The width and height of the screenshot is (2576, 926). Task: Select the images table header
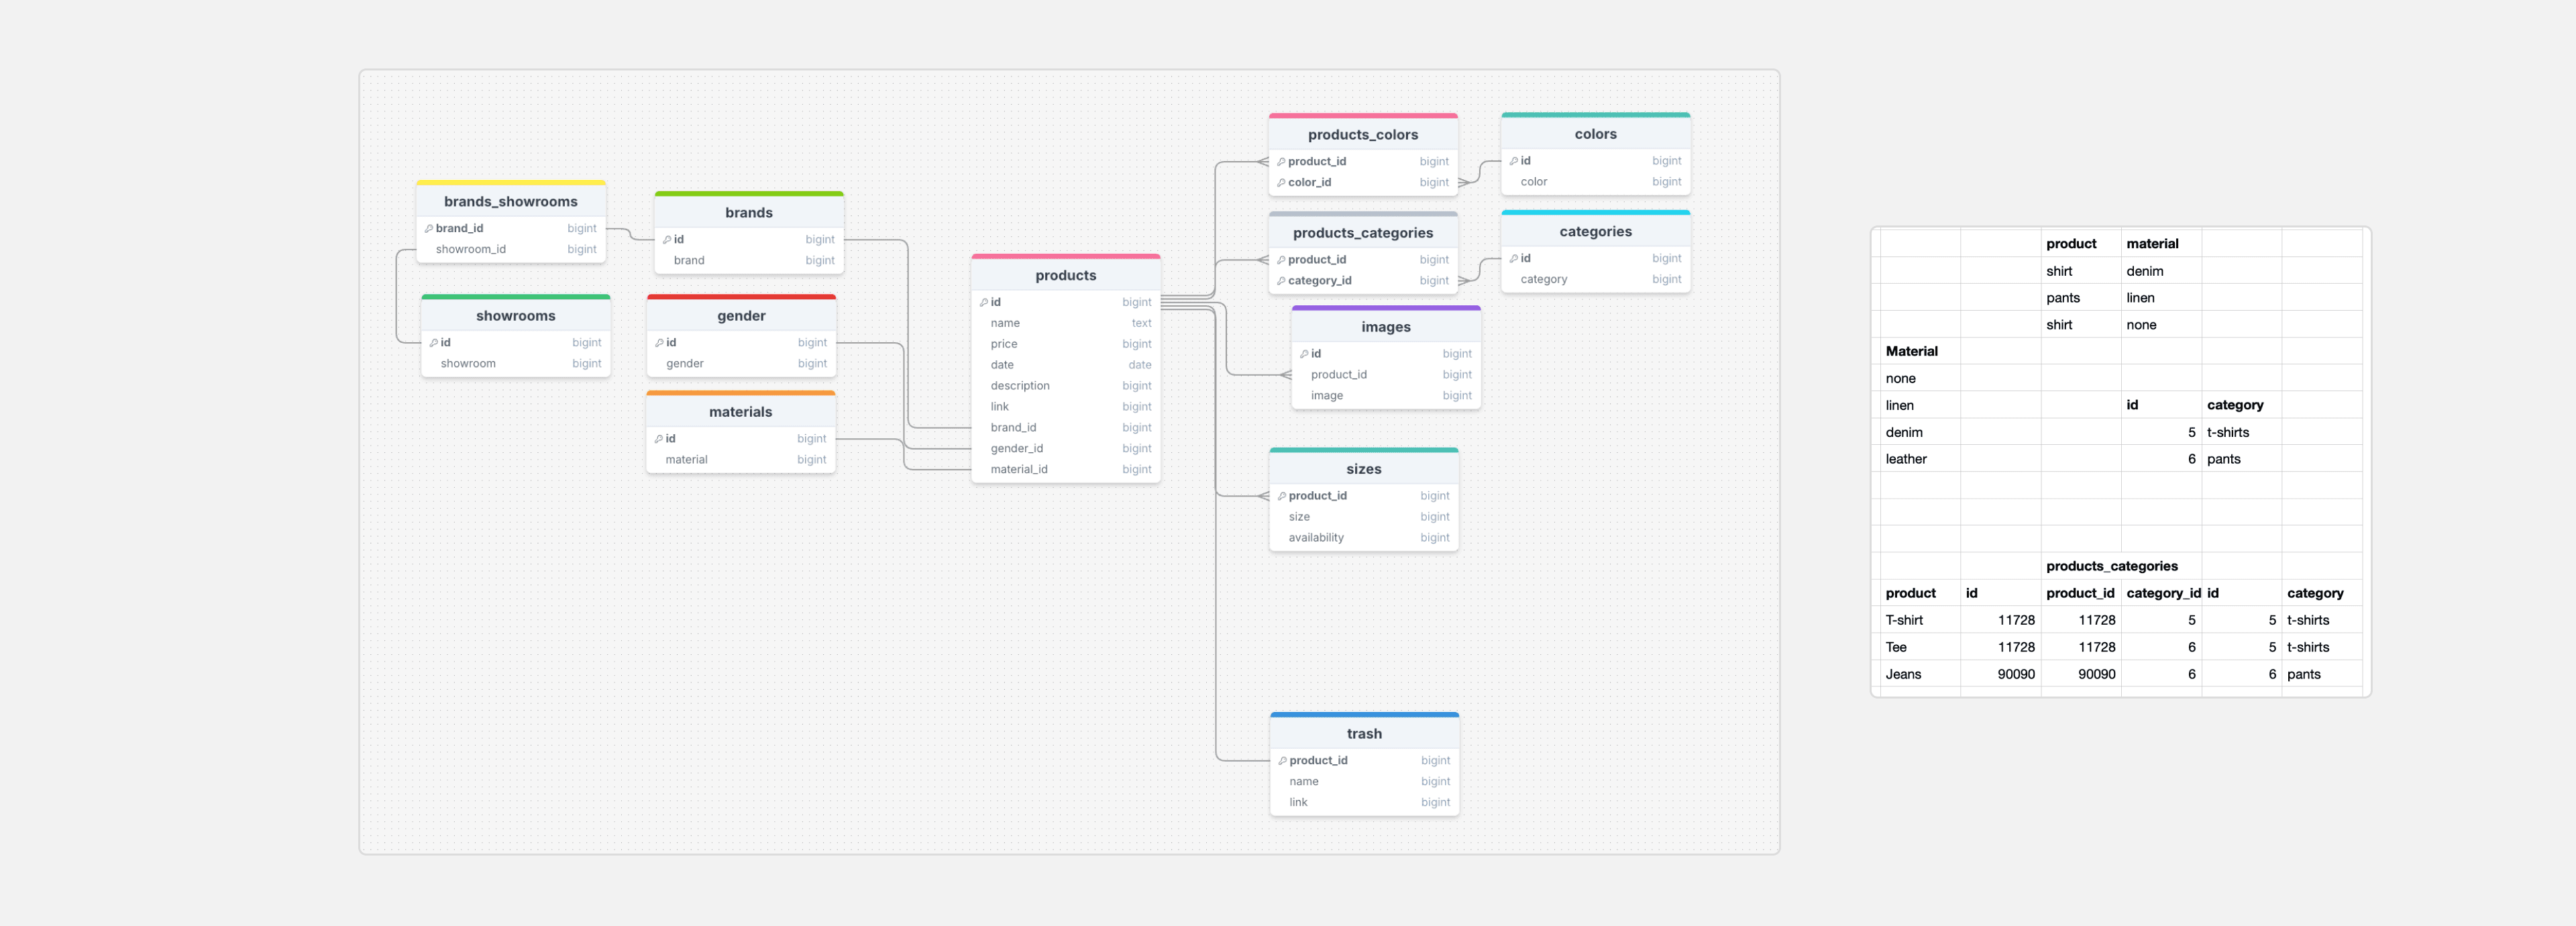(1386, 327)
